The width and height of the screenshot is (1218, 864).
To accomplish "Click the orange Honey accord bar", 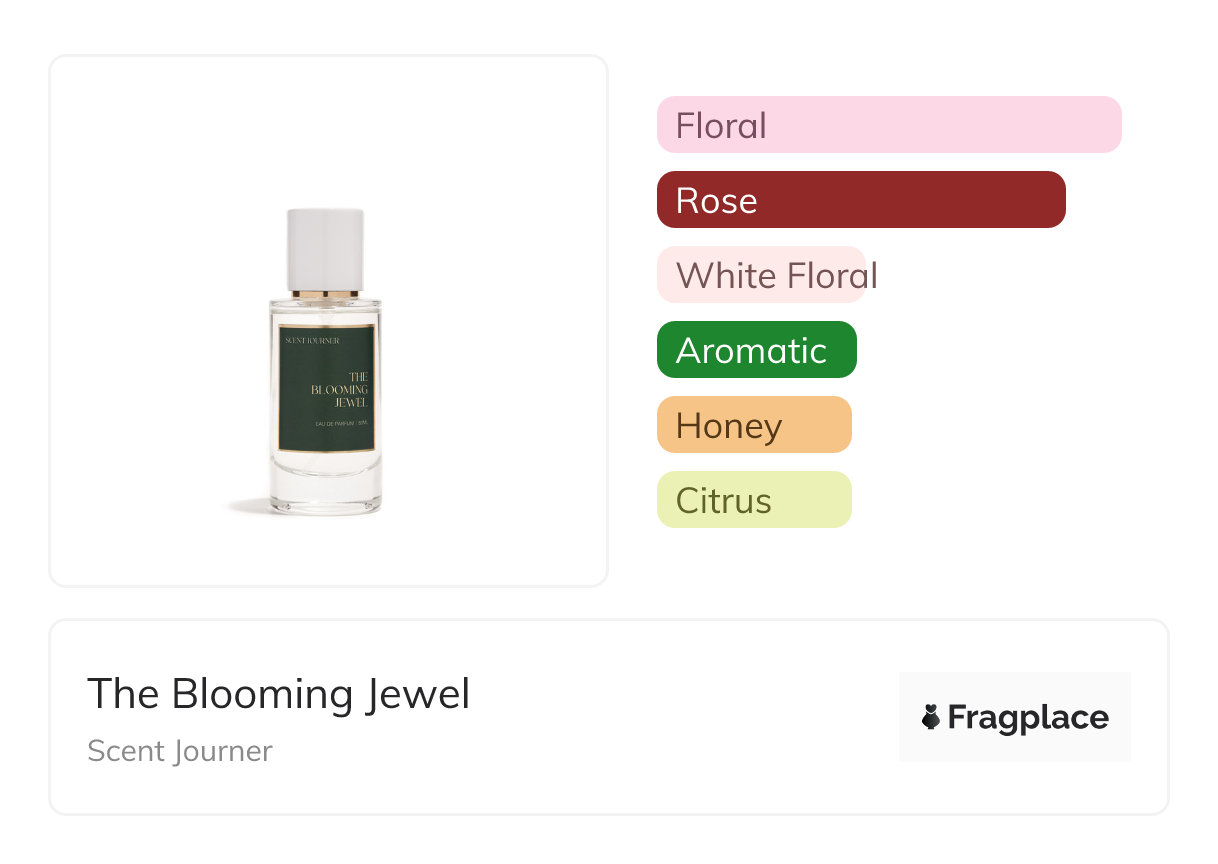I will pos(753,425).
